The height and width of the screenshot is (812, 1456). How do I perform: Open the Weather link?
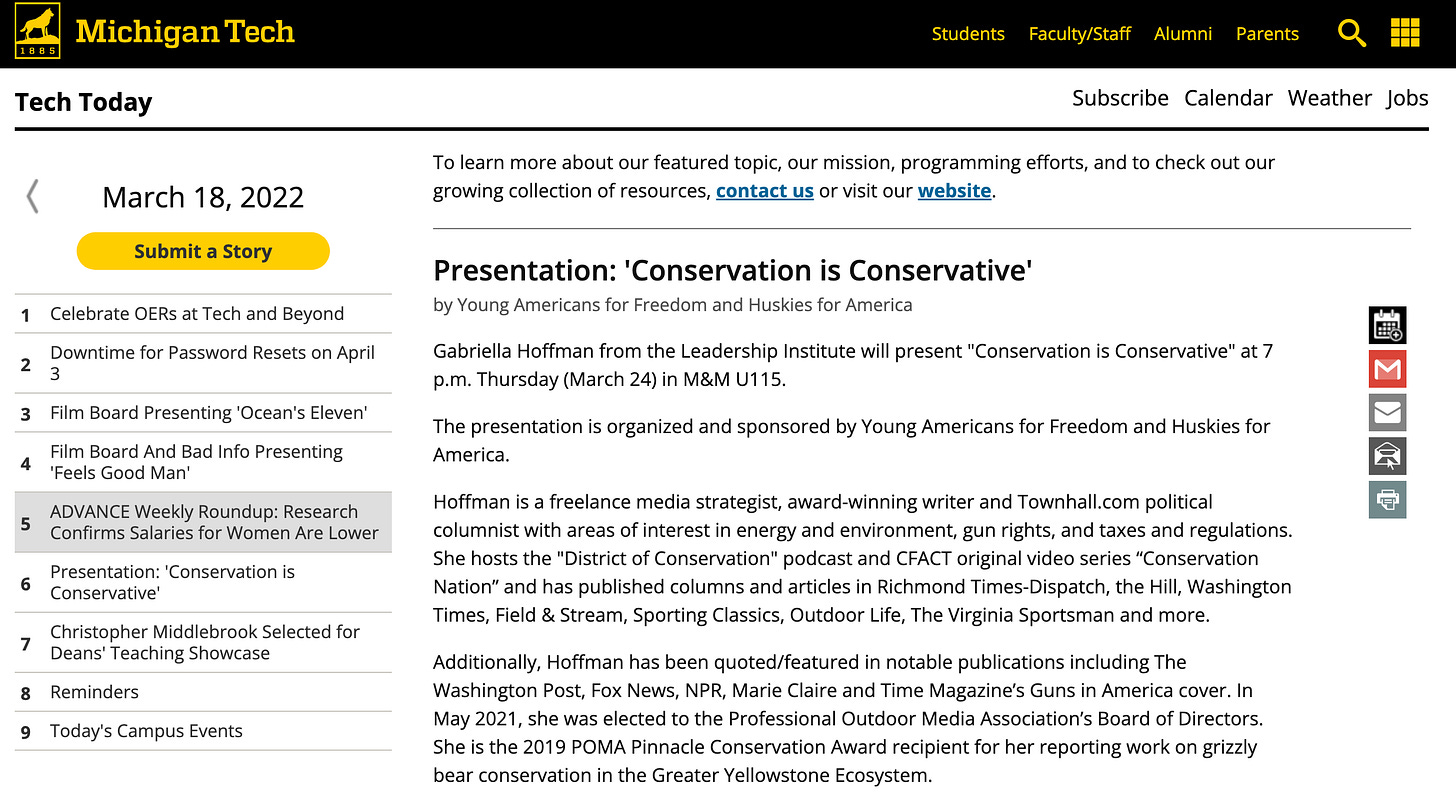(1329, 98)
